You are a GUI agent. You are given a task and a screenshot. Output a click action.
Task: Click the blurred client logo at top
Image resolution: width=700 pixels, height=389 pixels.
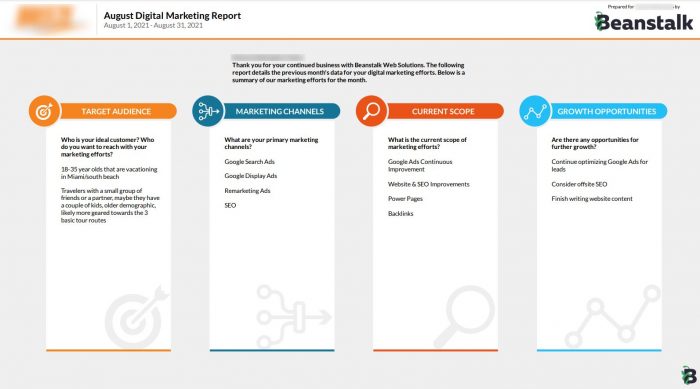[x=46, y=18]
